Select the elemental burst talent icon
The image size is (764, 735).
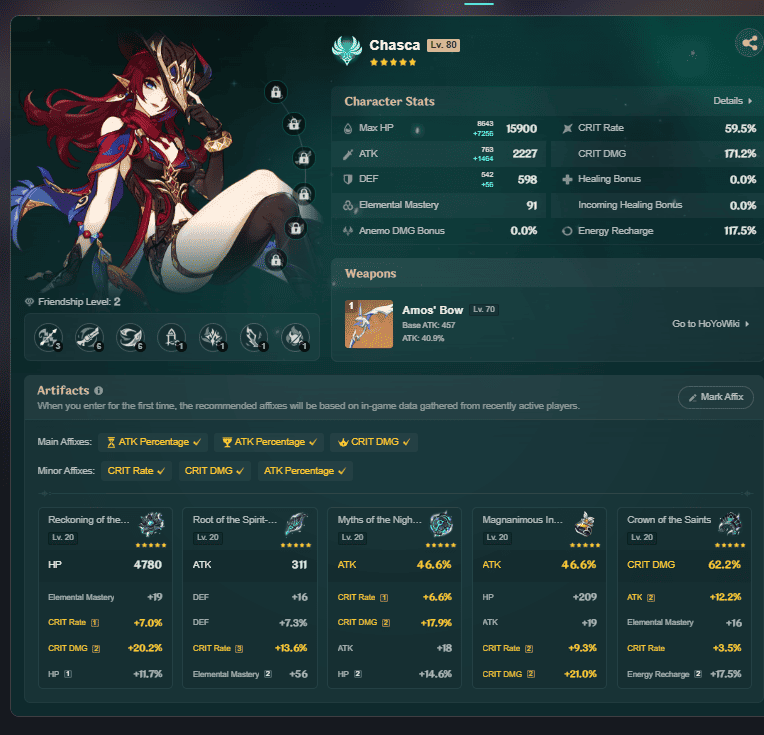point(131,337)
